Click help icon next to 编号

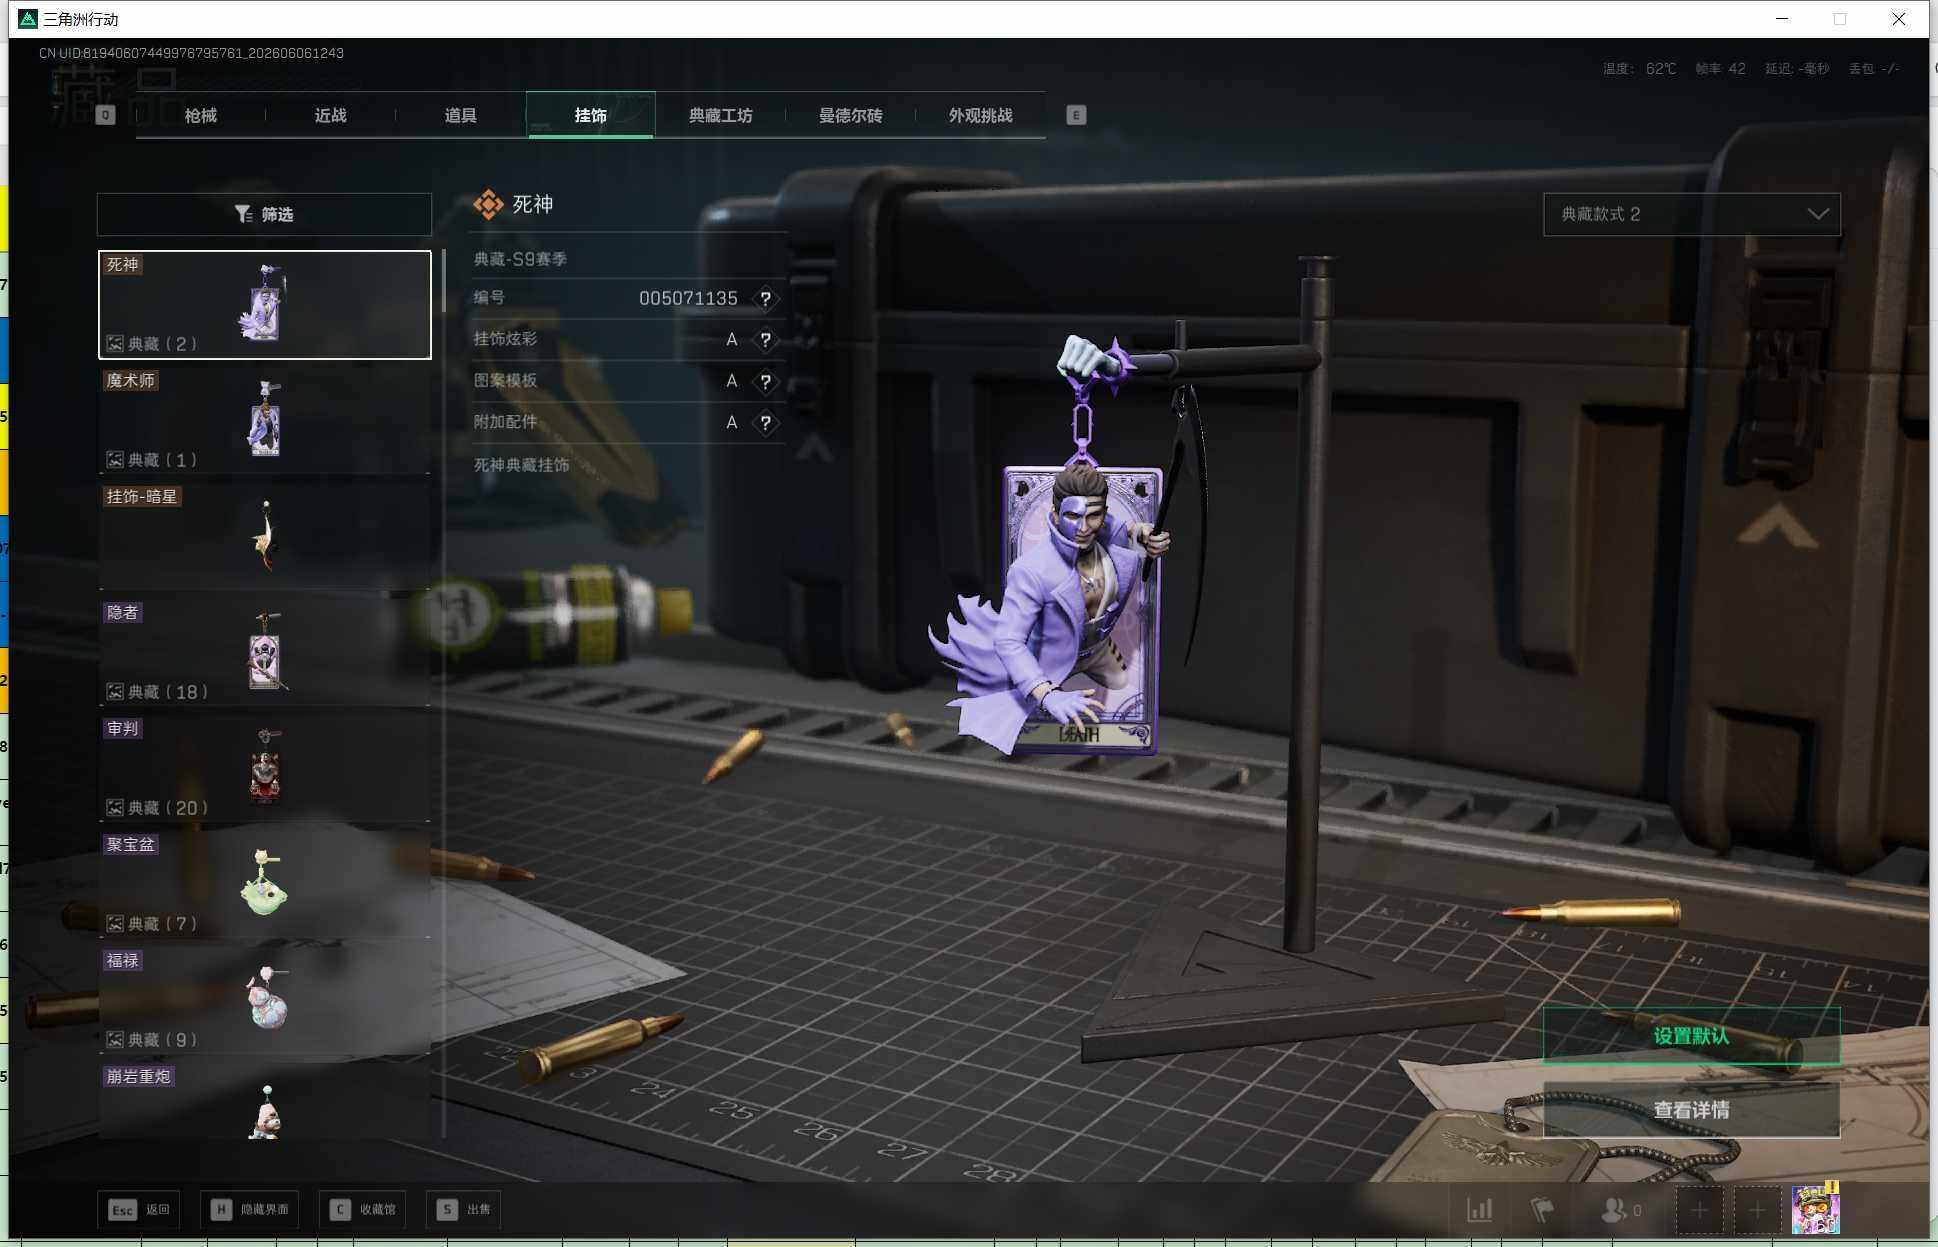765,298
